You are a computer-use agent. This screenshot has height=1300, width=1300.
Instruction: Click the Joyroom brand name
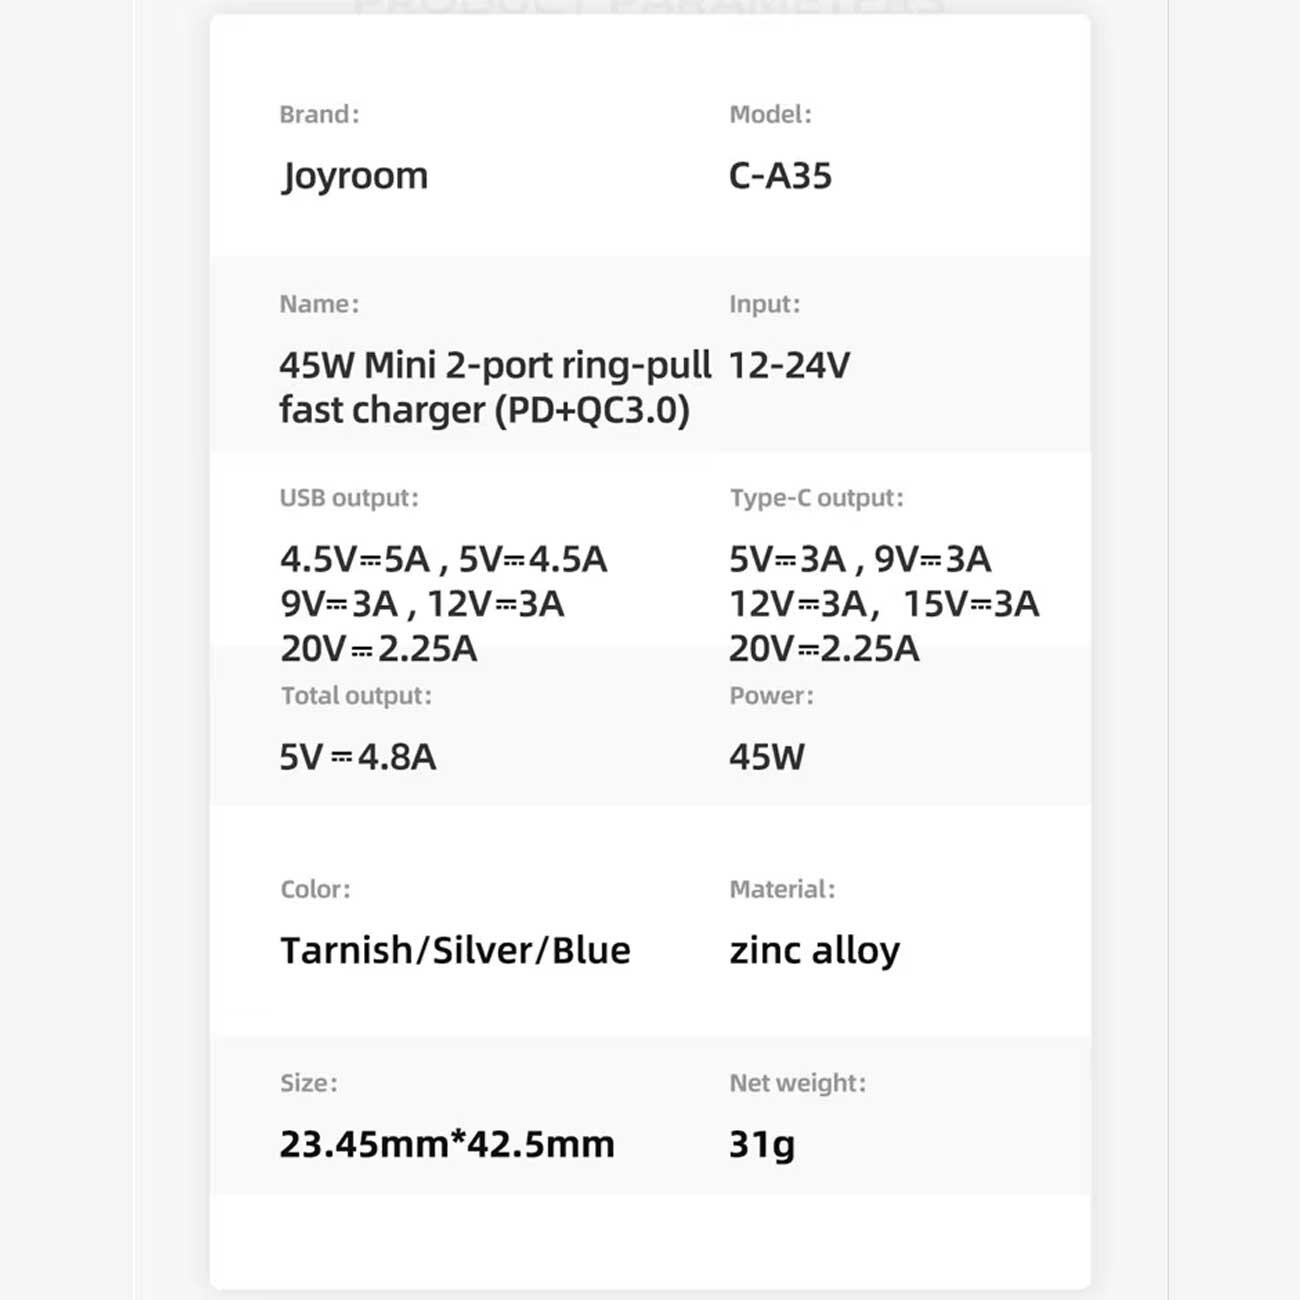pos(354,176)
